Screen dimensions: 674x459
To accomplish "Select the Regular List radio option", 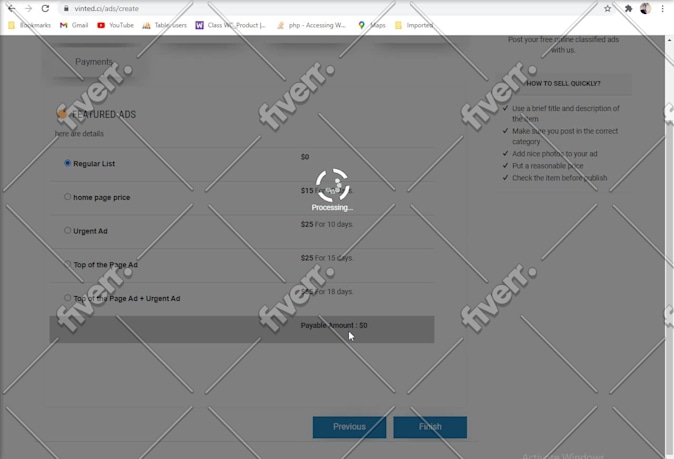I will 67,163.
